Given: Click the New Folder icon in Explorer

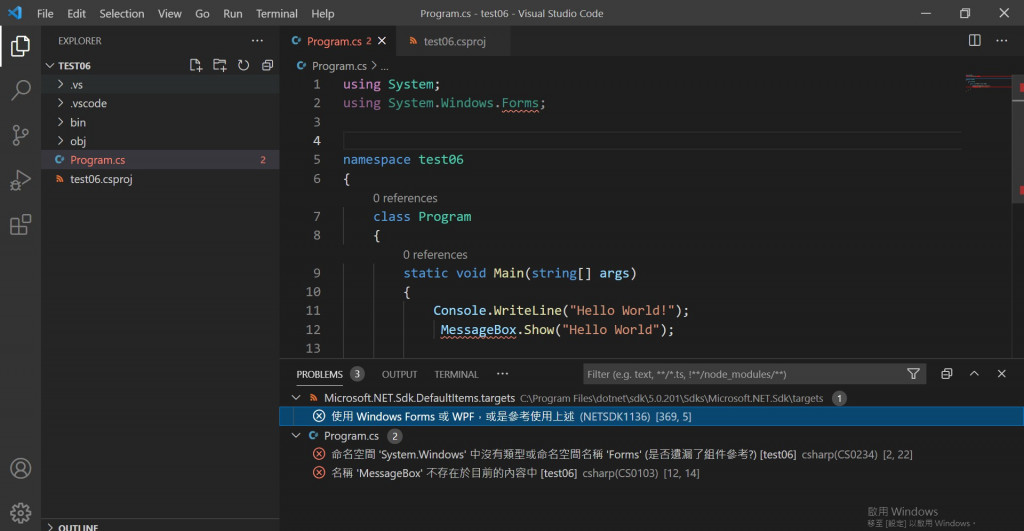Looking at the screenshot, I should coord(220,66).
